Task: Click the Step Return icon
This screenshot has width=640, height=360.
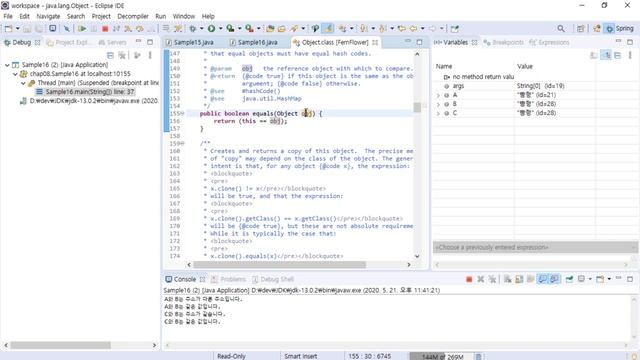Action: pyautogui.click(x=151, y=29)
